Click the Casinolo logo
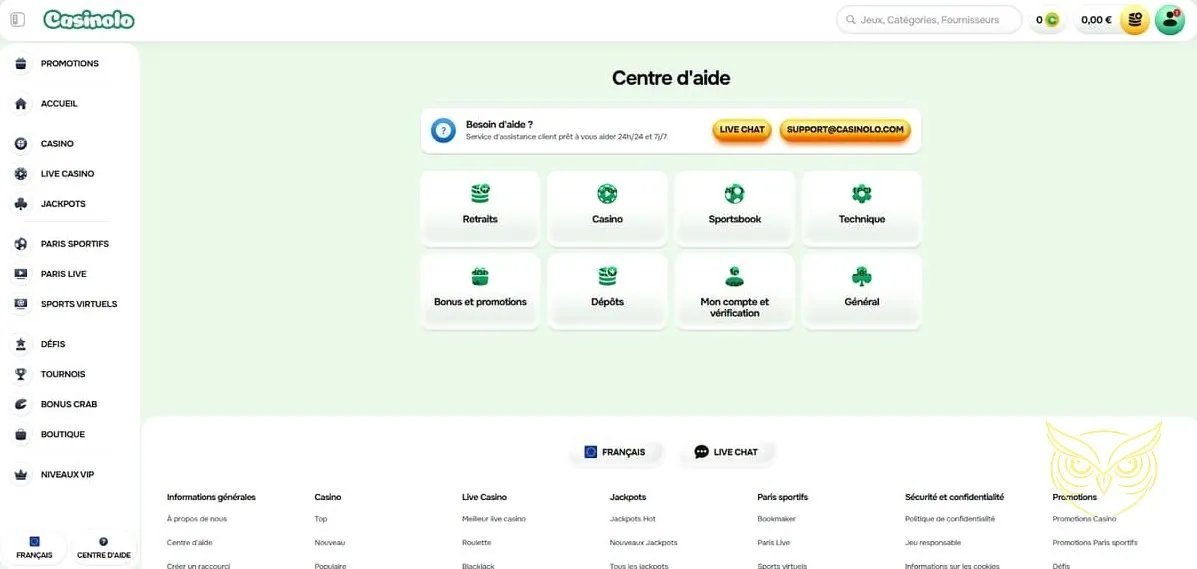The width and height of the screenshot is (1197, 569). point(89,20)
